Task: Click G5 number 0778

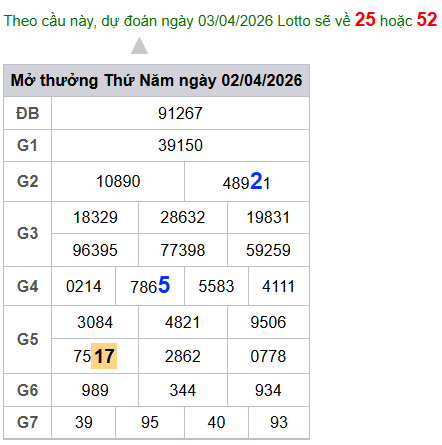Action: pyautogui.click(x=268, y=356)
